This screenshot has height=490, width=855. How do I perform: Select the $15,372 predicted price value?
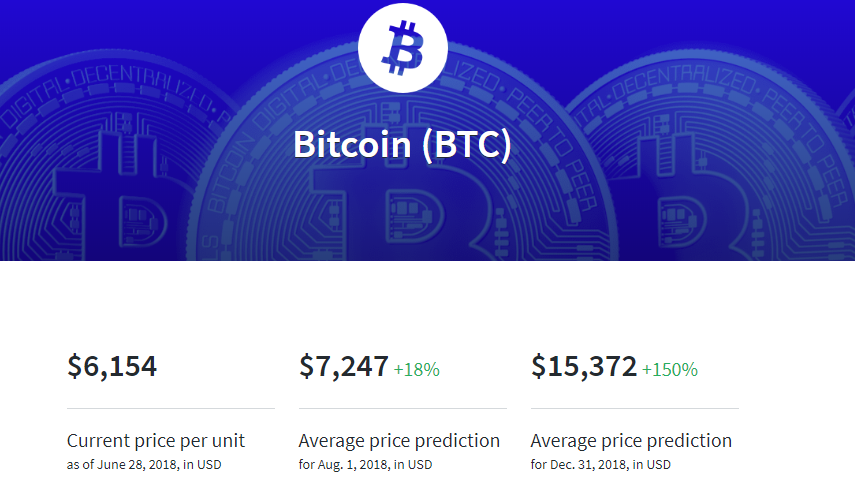[x=584, y=367]
